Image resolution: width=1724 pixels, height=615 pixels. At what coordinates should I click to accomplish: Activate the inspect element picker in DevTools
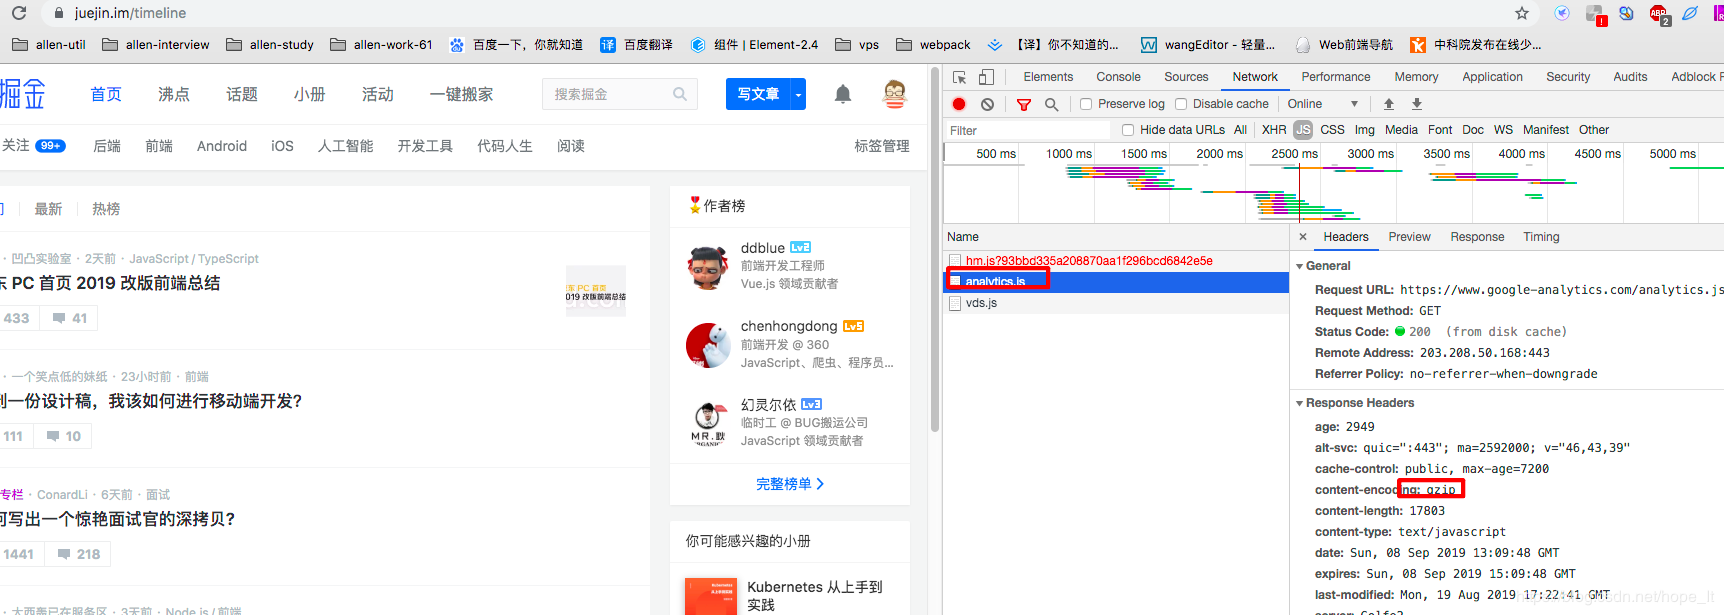(959, 77)
